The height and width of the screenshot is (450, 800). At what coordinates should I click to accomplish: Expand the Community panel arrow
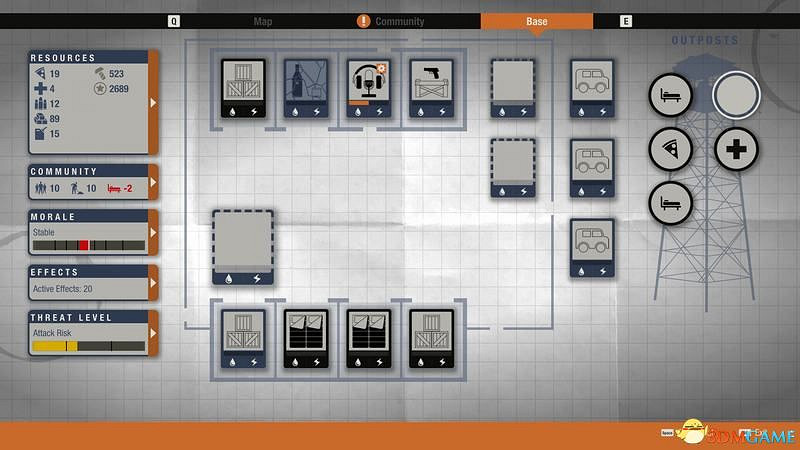153,183
